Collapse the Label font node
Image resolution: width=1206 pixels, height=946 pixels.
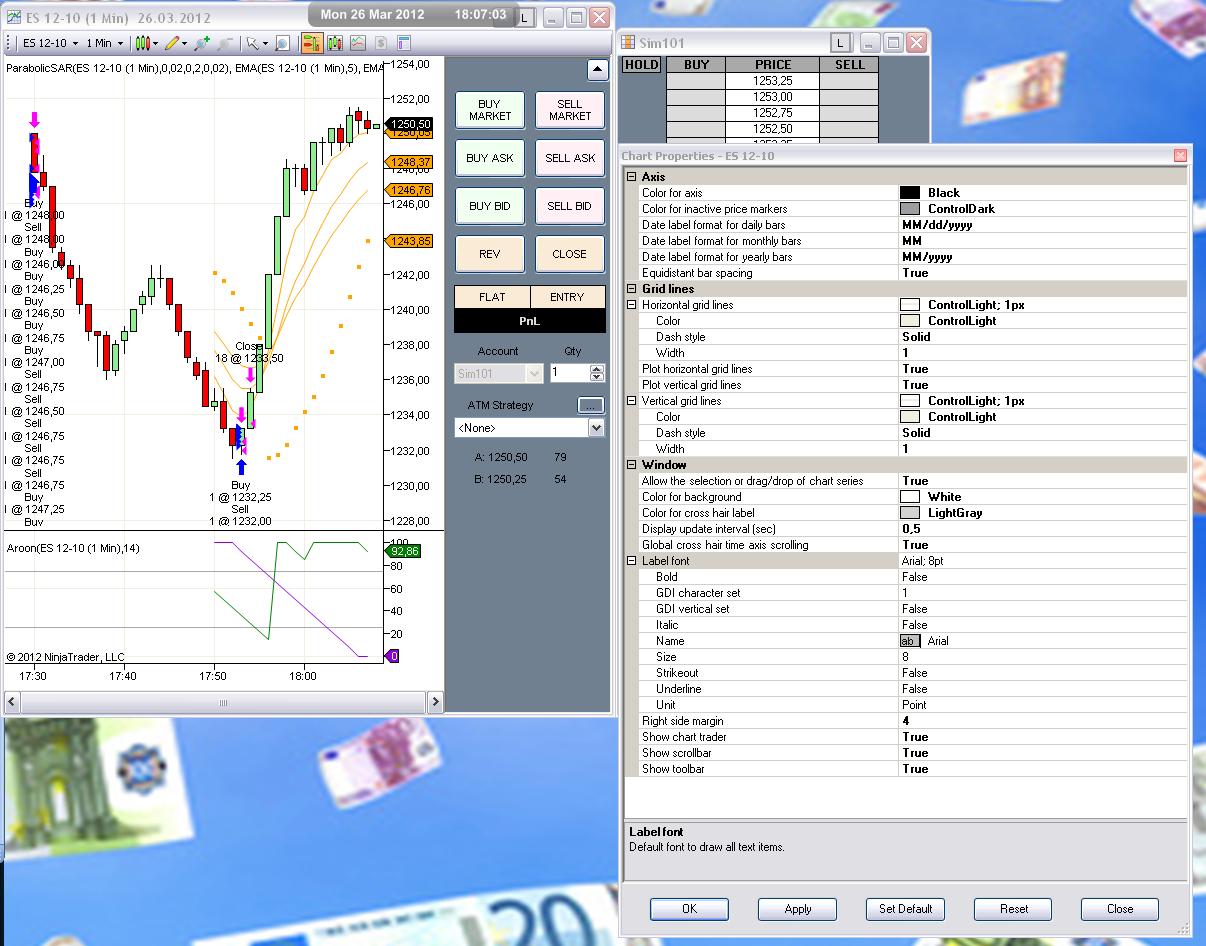(632, 561)
